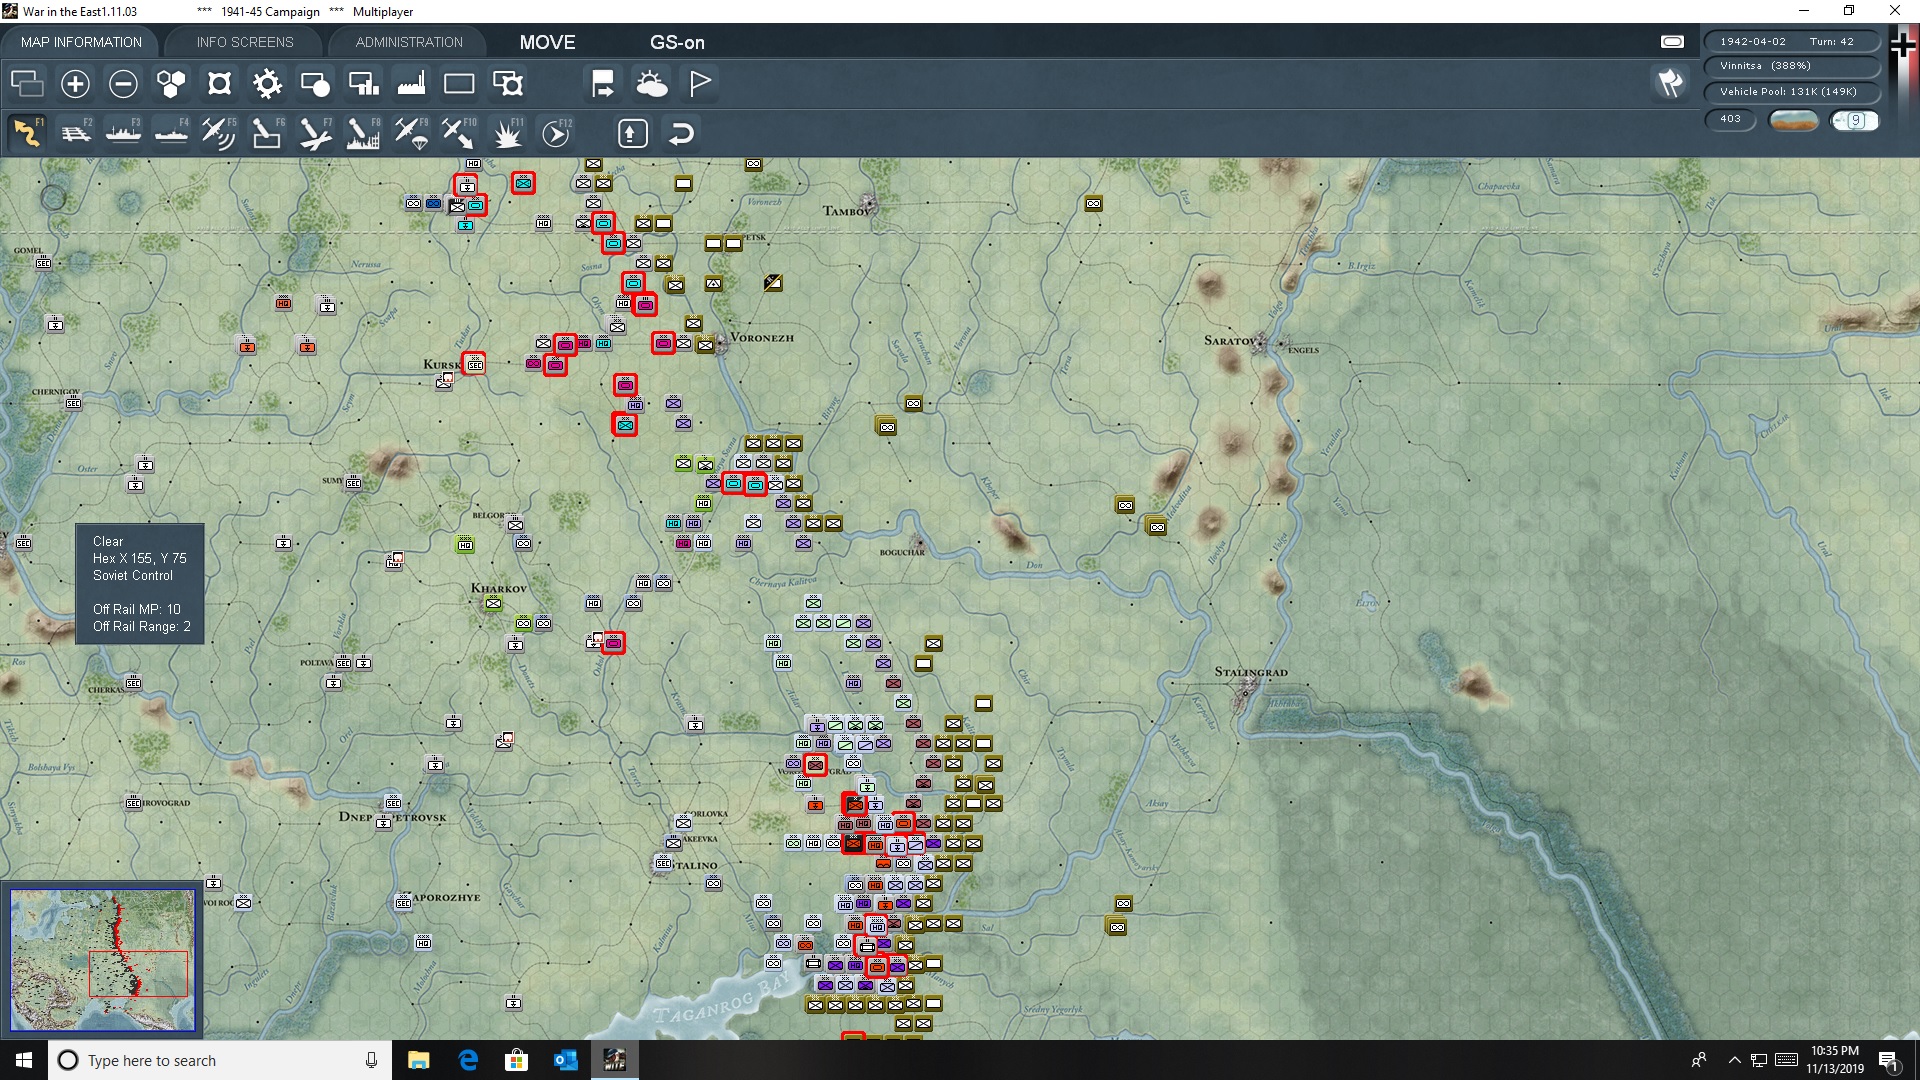Click the Type here to search box
The width and height of the screenshot is (1920, 1080).
tap(220, 1060)
